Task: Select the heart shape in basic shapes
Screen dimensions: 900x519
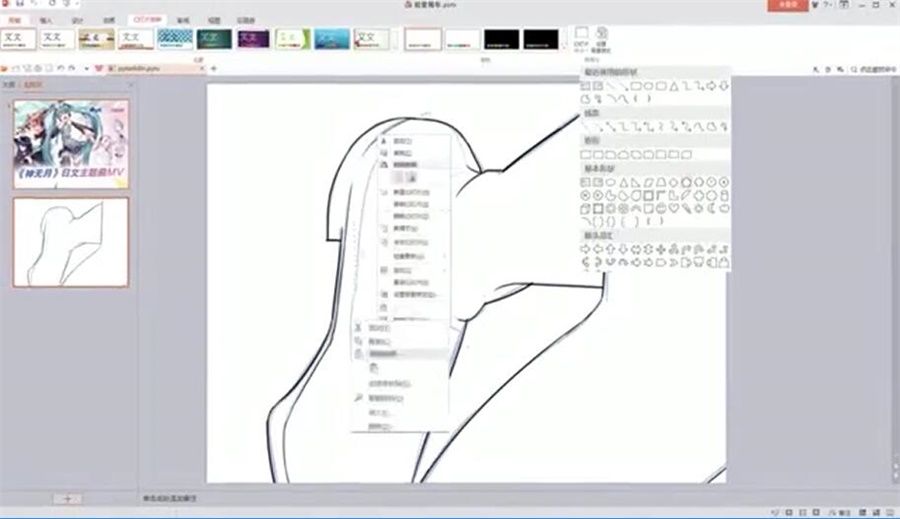Action: tap(673, 208)
